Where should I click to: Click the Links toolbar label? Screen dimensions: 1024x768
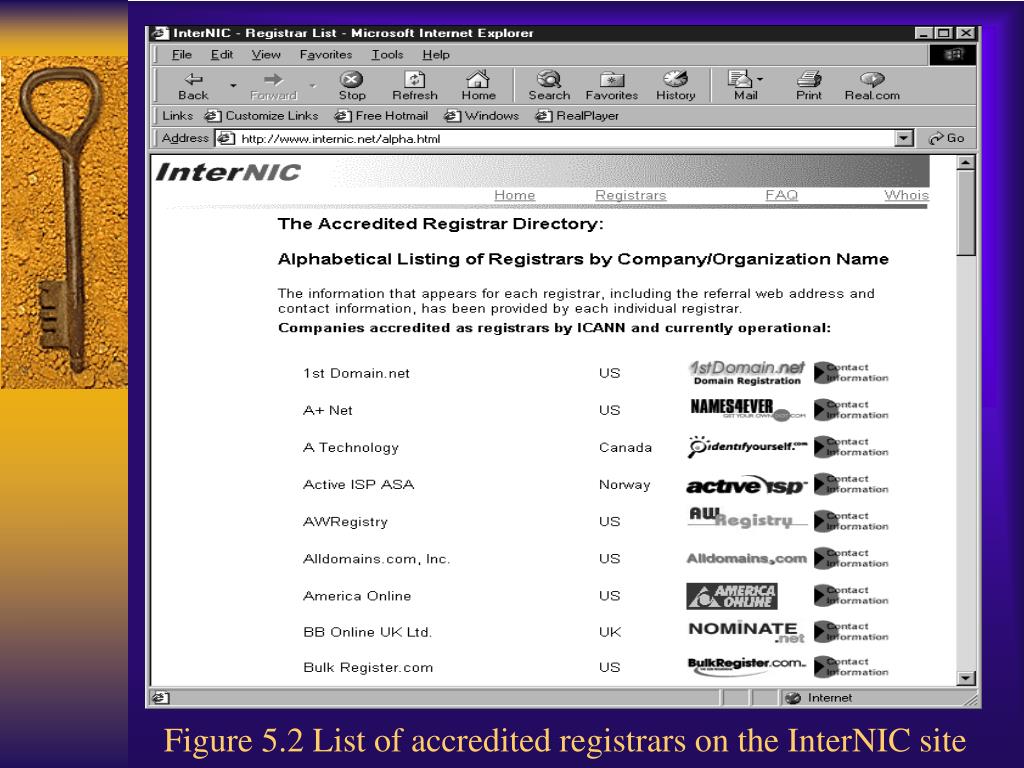177,116
